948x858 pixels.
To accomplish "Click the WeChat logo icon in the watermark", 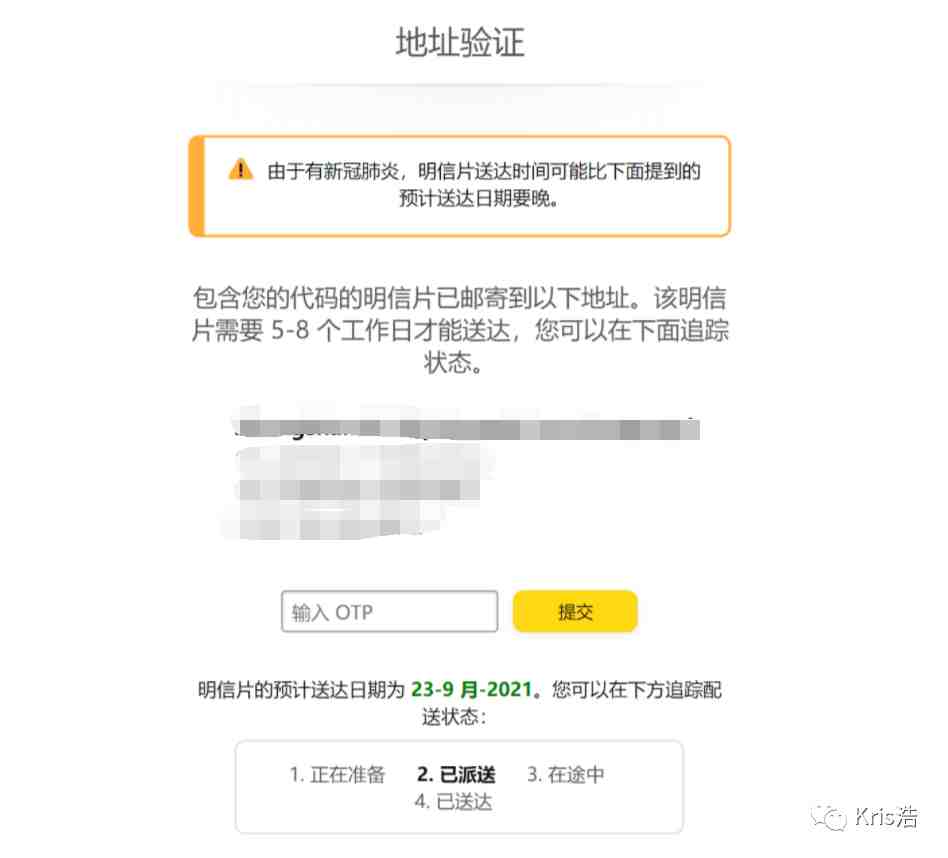I will click(829, 817).
